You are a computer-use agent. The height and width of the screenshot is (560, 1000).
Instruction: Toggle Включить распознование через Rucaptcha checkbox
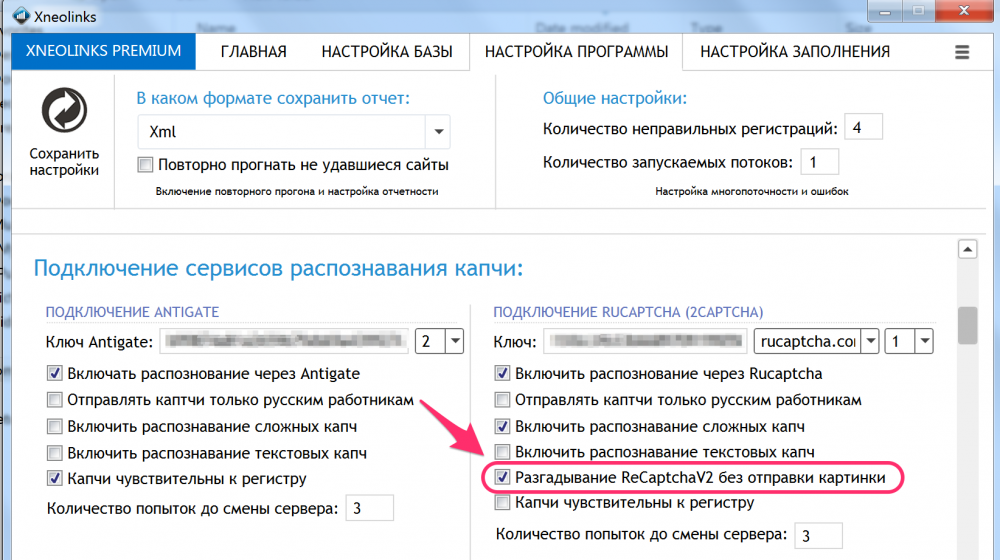click(503, 373)
